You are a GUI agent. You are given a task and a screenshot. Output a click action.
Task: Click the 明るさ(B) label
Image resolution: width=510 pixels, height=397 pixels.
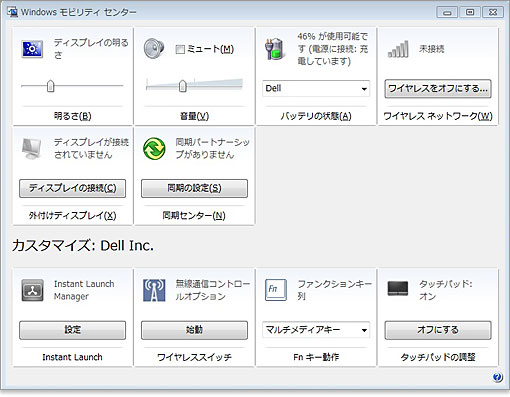pos(73,116)
